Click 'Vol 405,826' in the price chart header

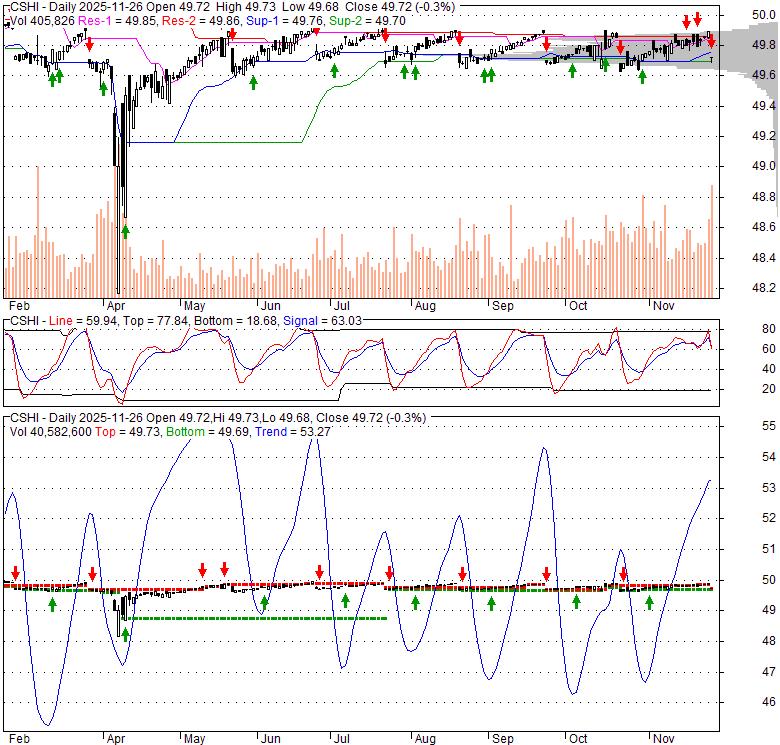(42, 21)
